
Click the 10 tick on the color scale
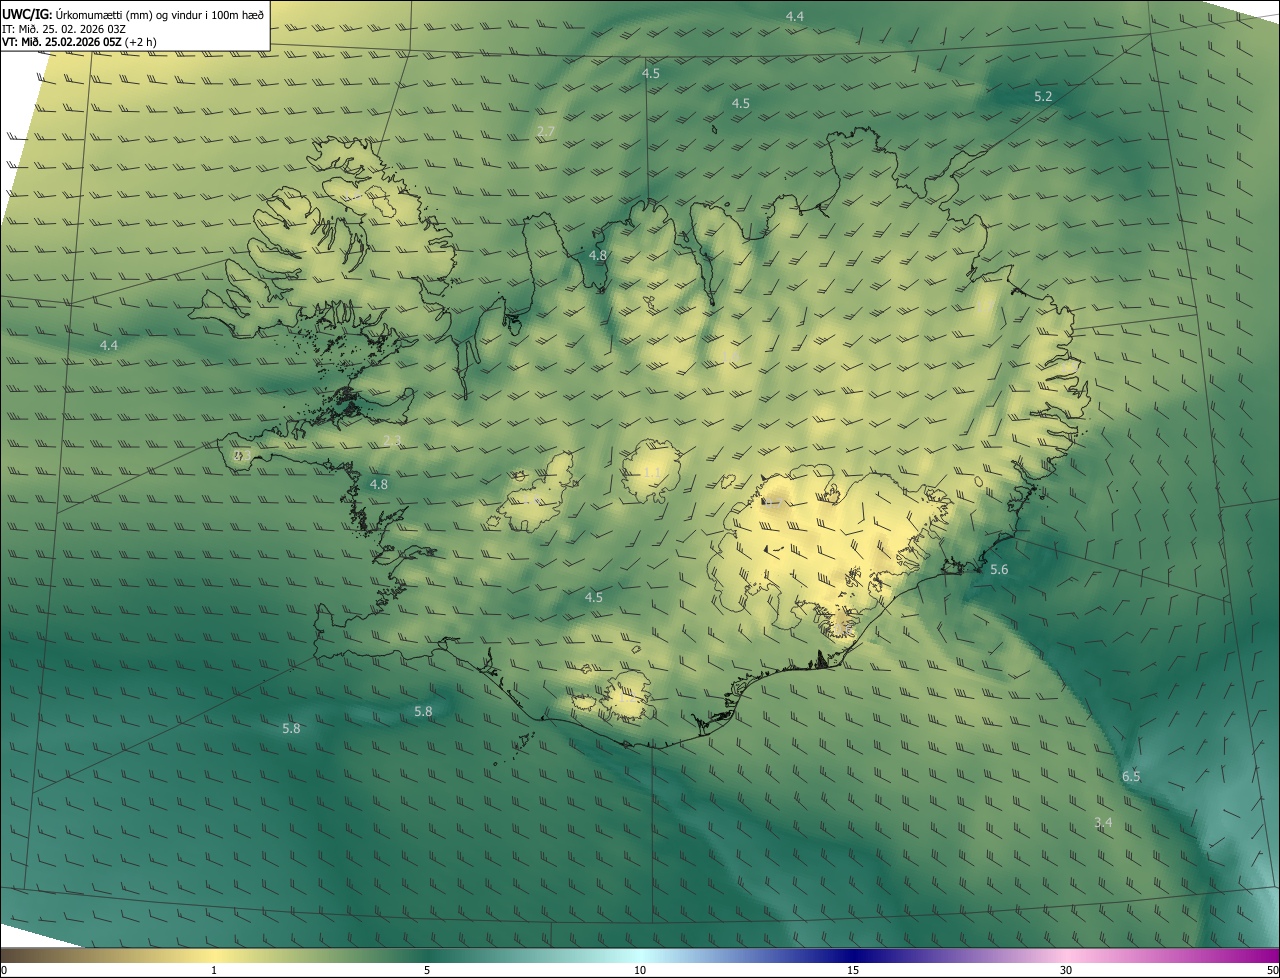click(640, 970)
